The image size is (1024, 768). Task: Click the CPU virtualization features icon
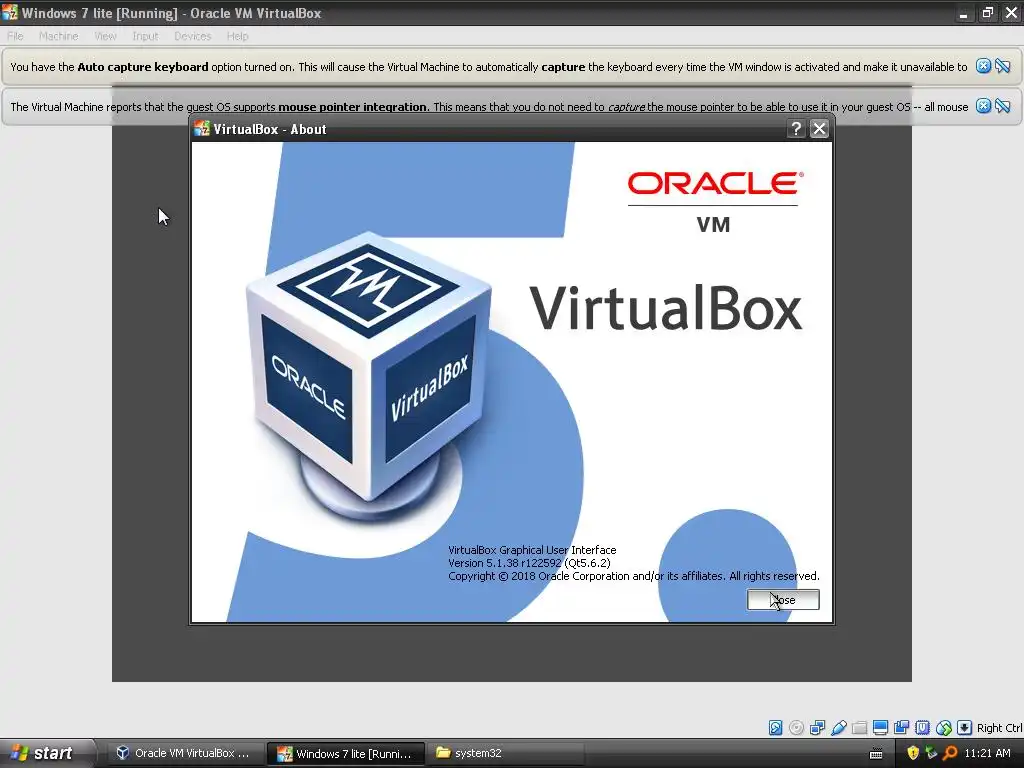tap(922, 728)
